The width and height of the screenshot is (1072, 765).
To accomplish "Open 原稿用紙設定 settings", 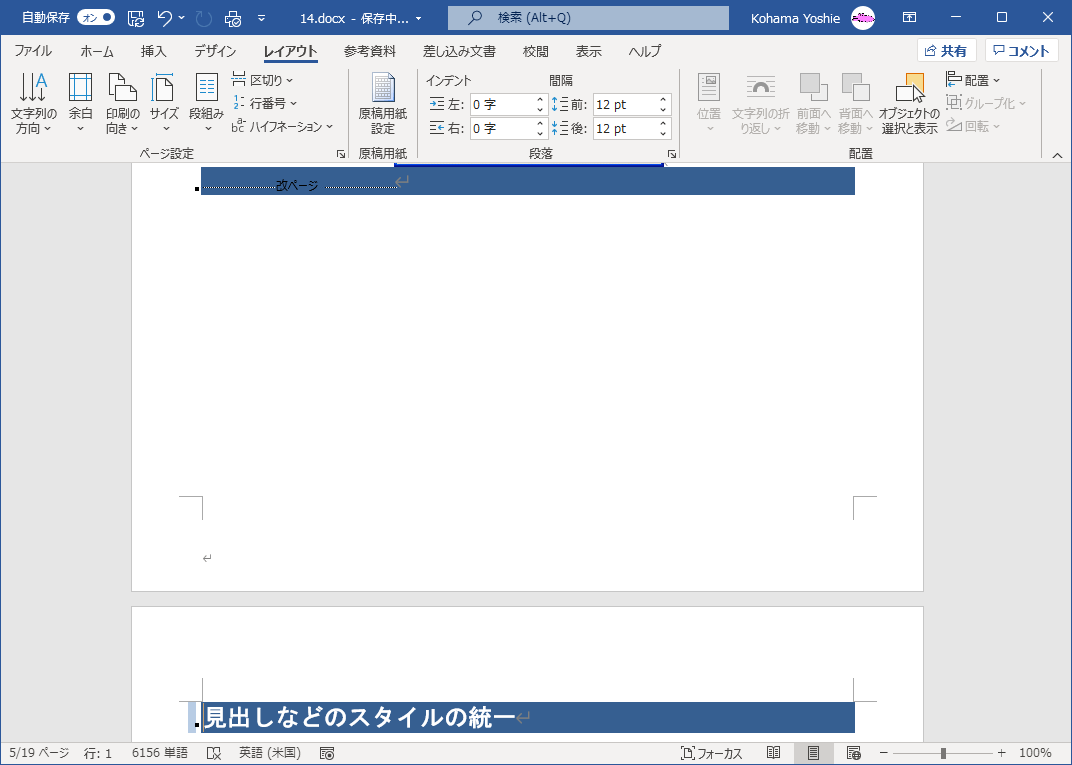I will (381, 103).
